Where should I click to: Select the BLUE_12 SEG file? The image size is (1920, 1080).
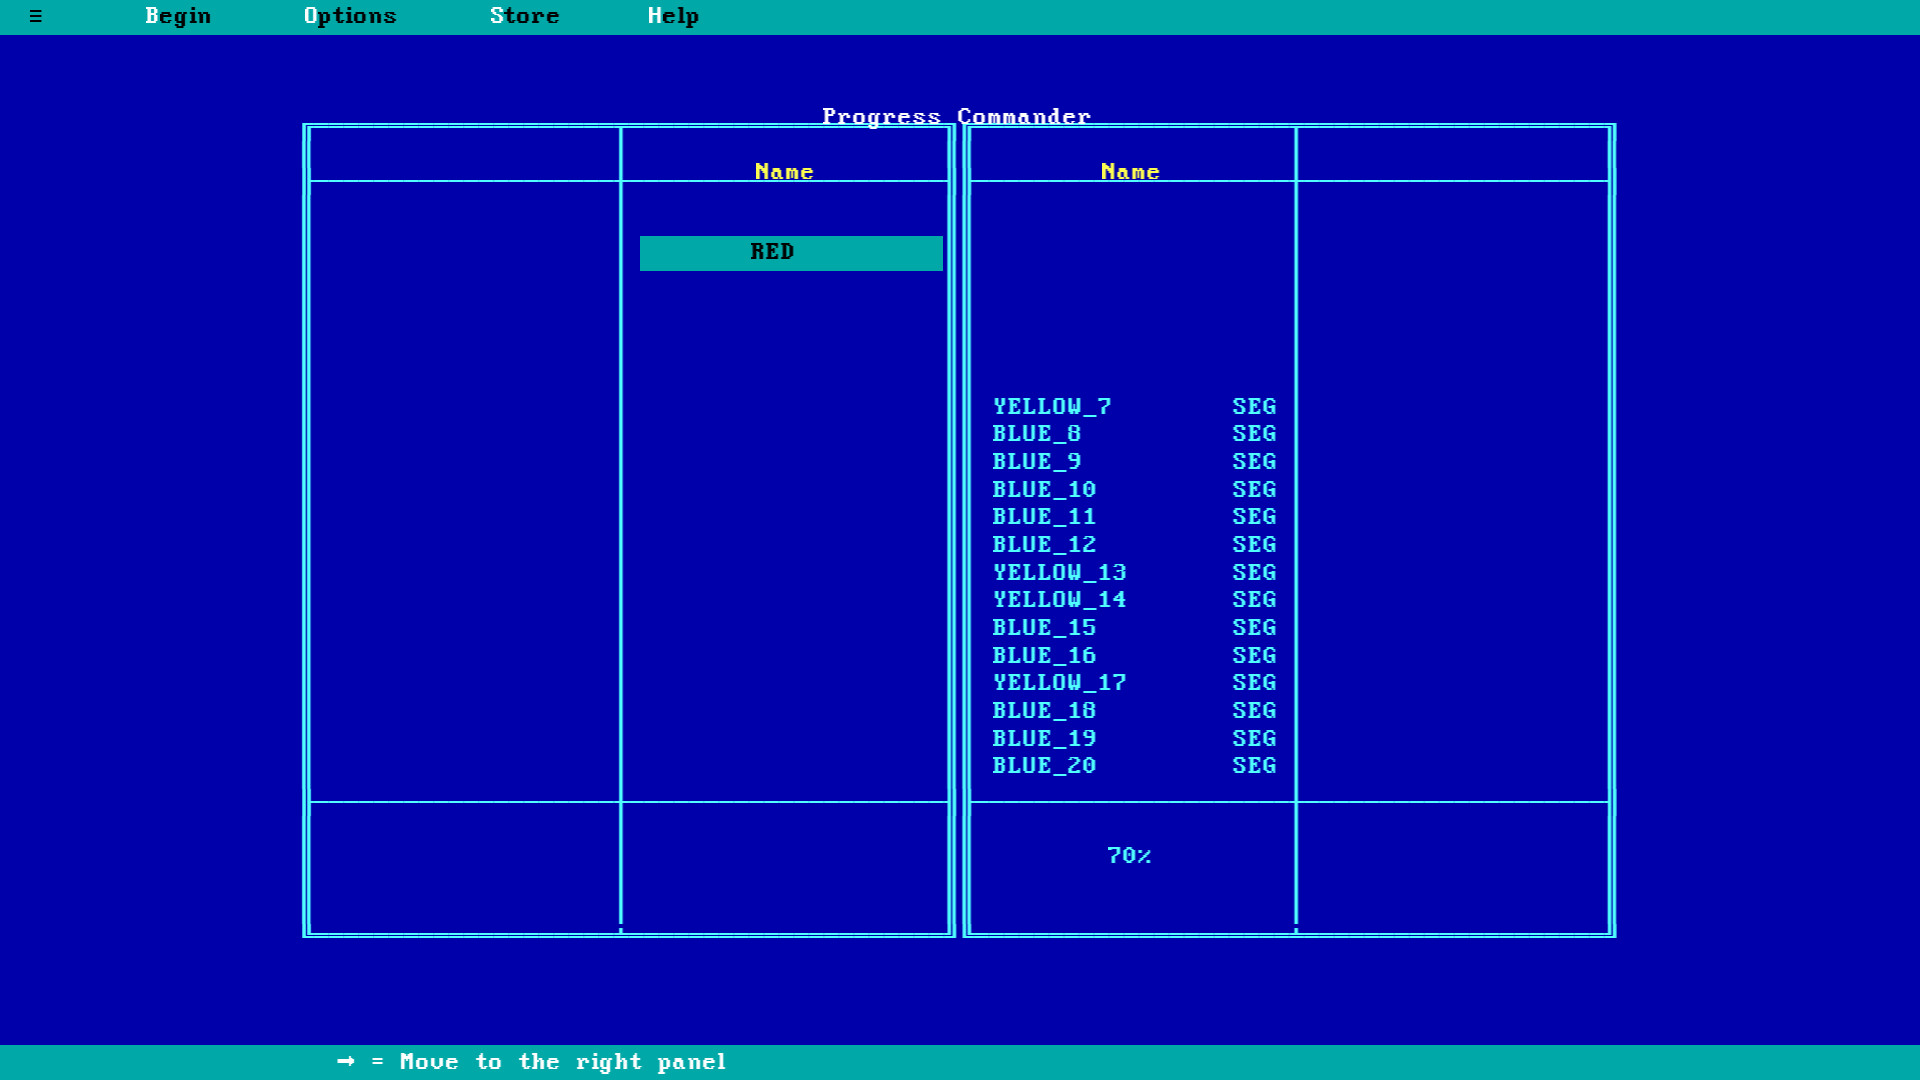tap(1044, 544)
